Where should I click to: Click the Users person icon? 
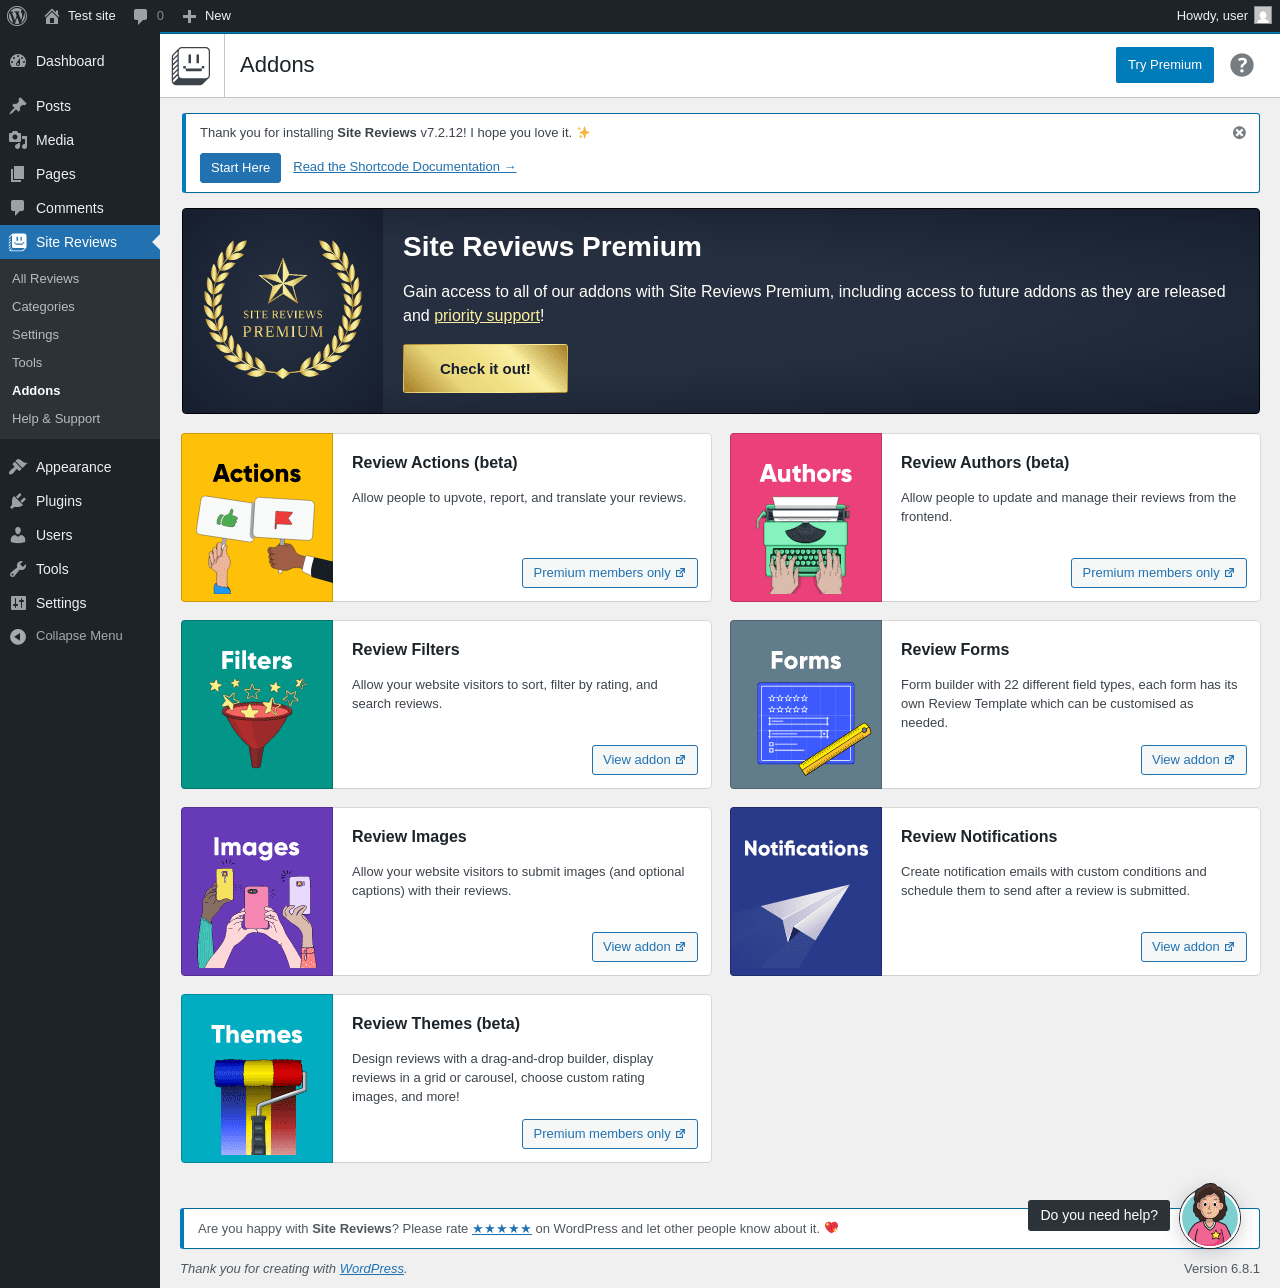(x=18, y=535)
